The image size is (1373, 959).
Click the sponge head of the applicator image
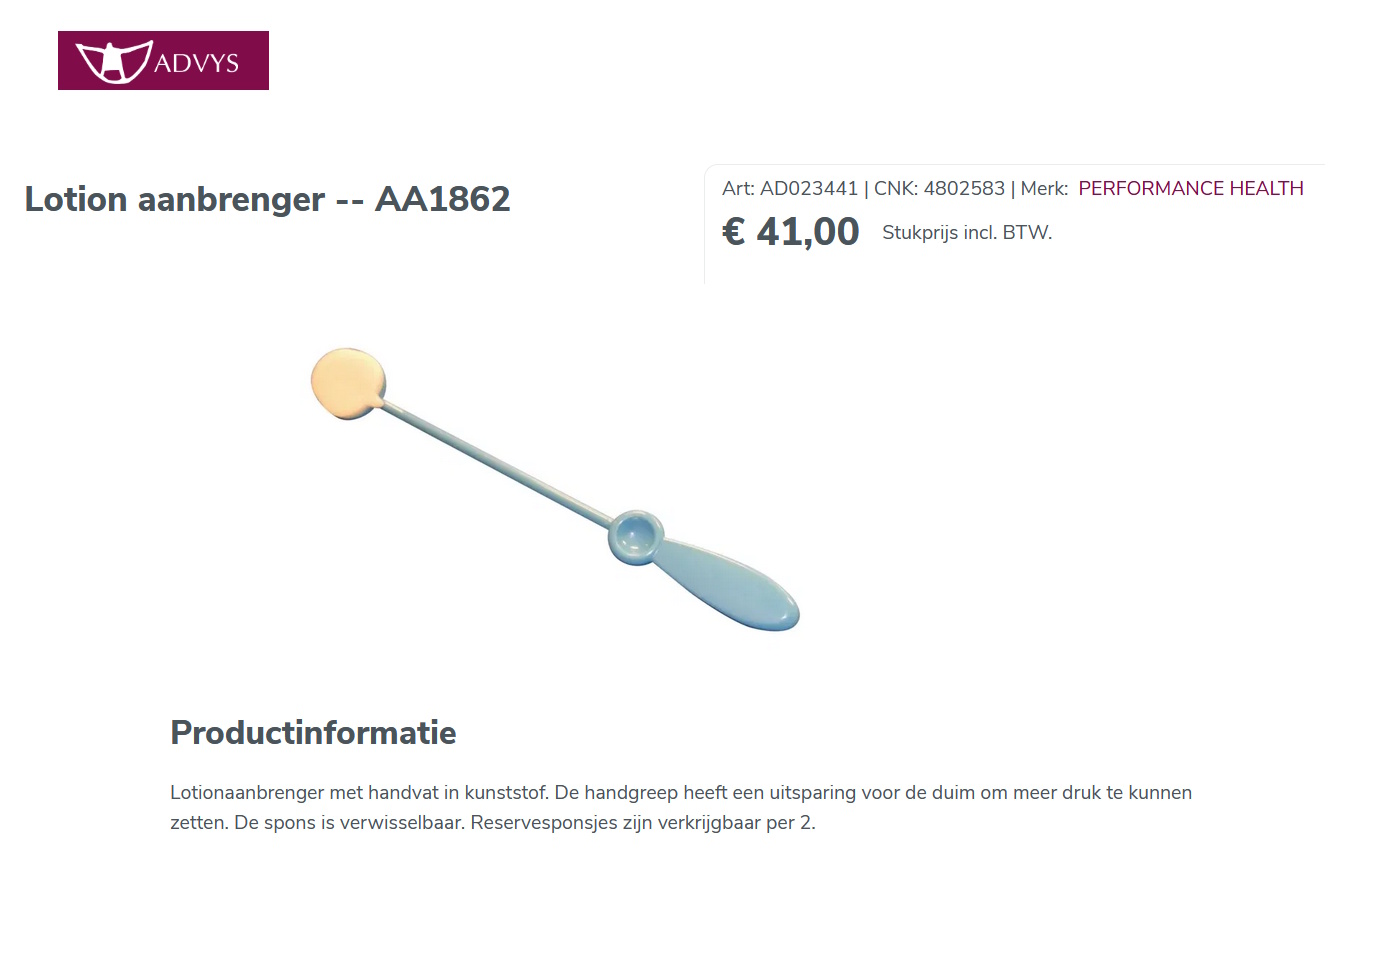[347, 382]
